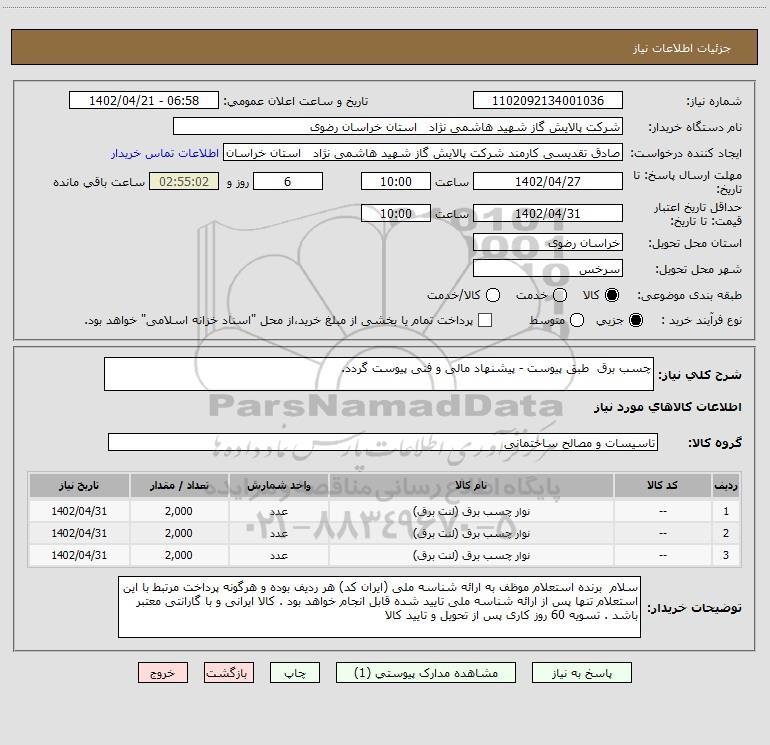Click the unit عدد in row 1
Screen dimensions: 770x745
(278, 512)
